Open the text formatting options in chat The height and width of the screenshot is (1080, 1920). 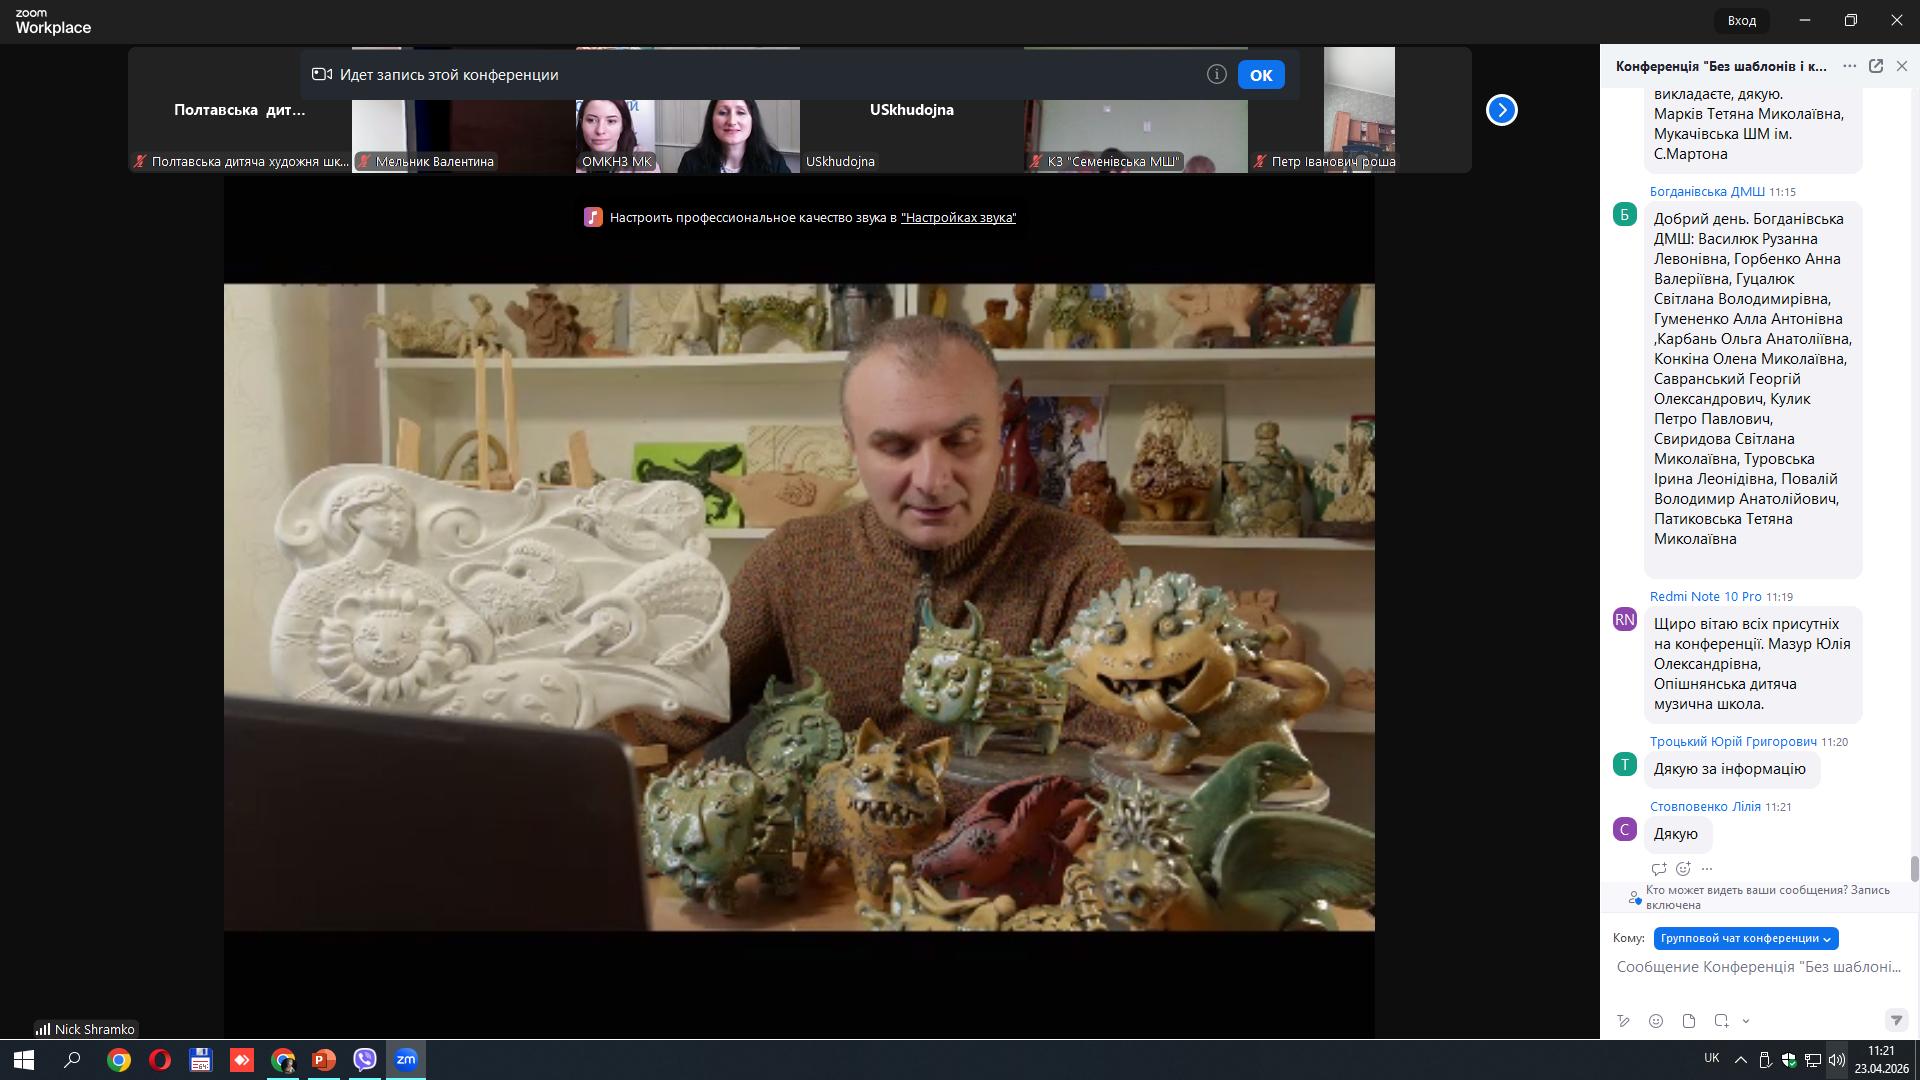[1623, 1021]
